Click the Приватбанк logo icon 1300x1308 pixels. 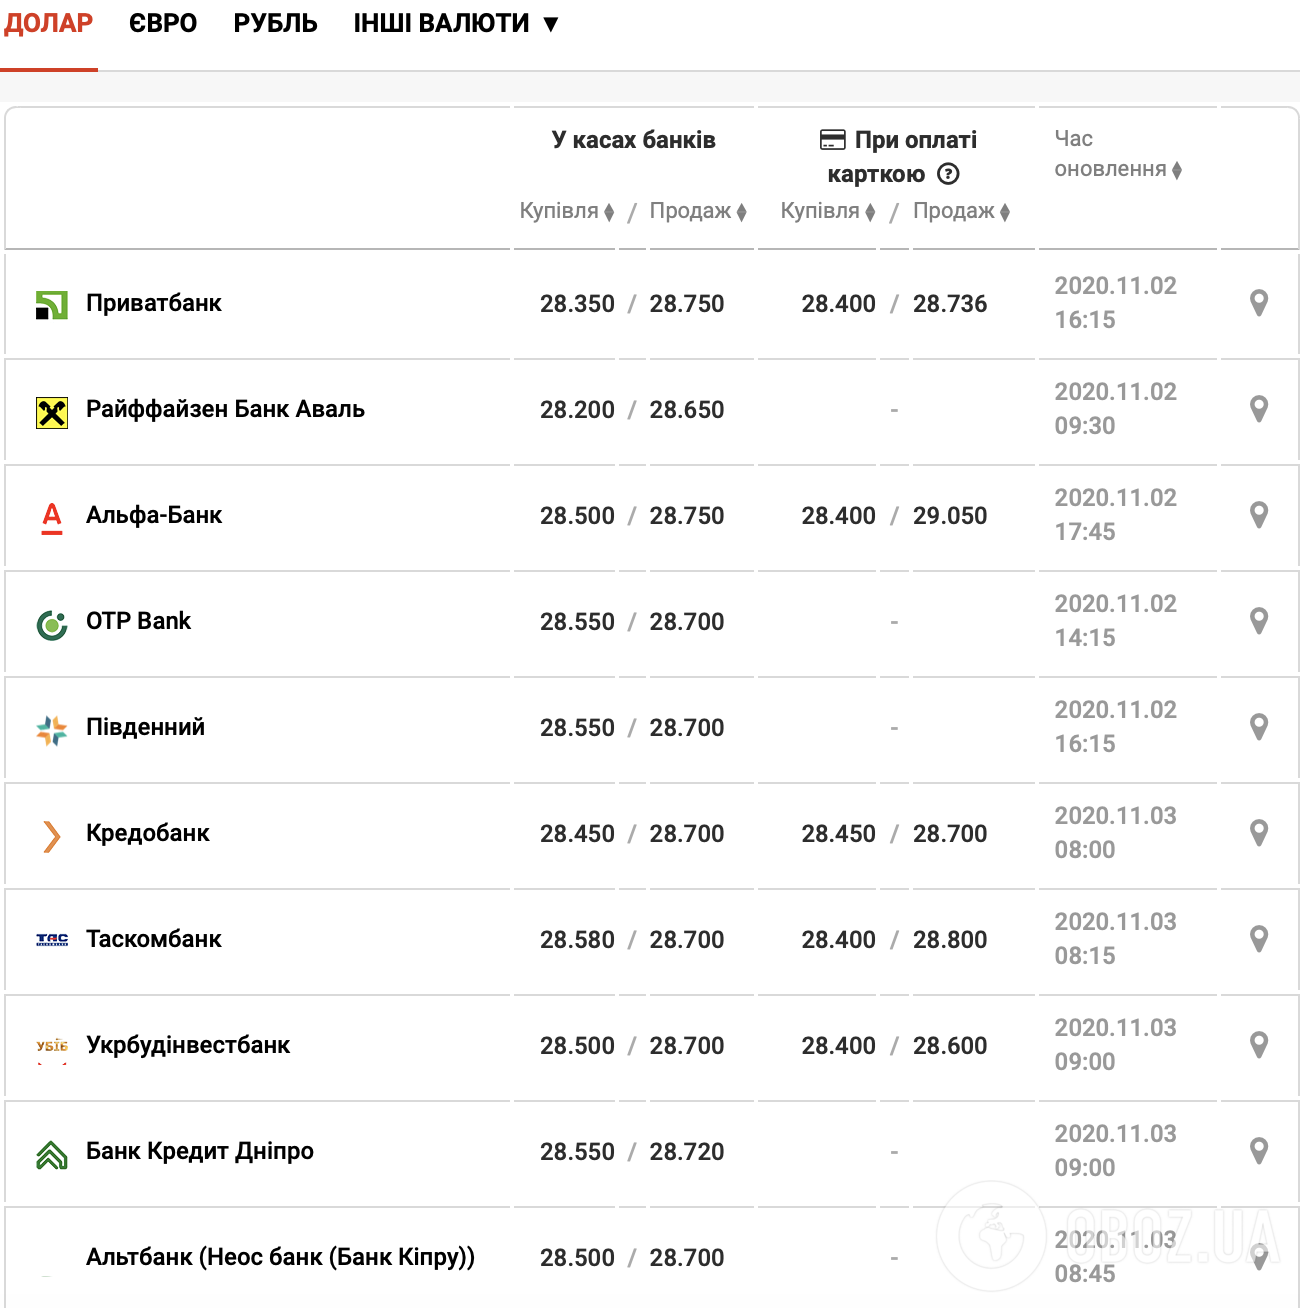point(52,305)
